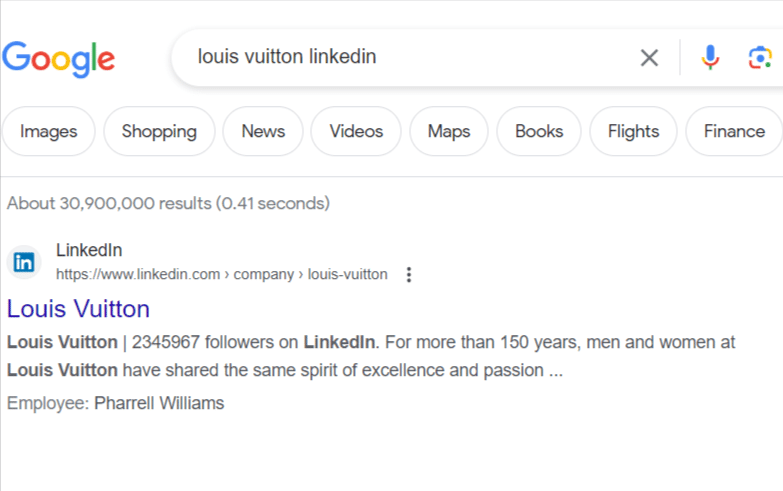The height and width of the screenshot is (491, 783).
Task: Focus the search input field
Action: [400, 57]
